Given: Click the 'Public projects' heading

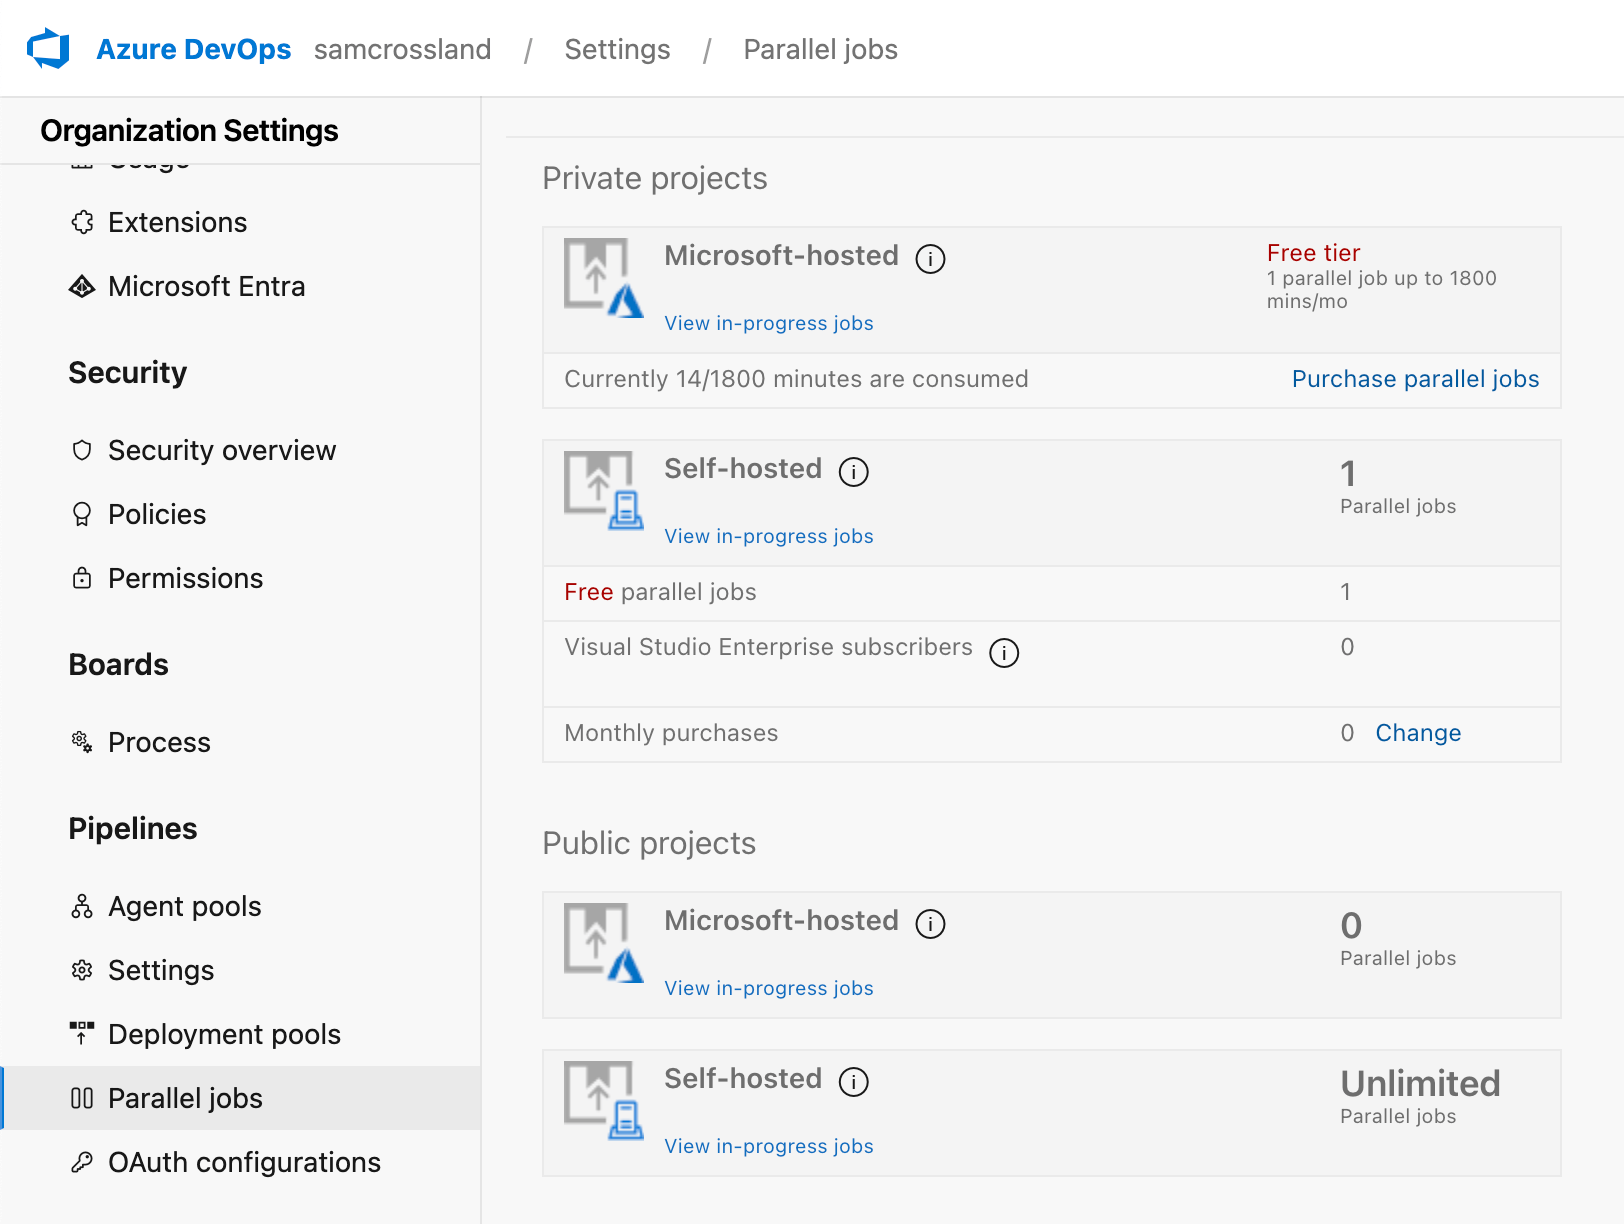Looking at the screenshot, I should pyautogui.click(x=649, y=843).
